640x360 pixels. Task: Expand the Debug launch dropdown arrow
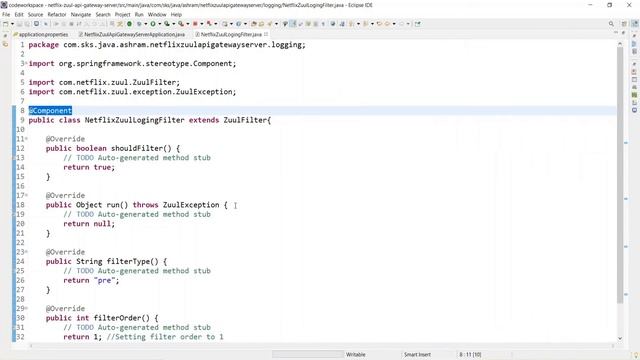click(145, 24)
